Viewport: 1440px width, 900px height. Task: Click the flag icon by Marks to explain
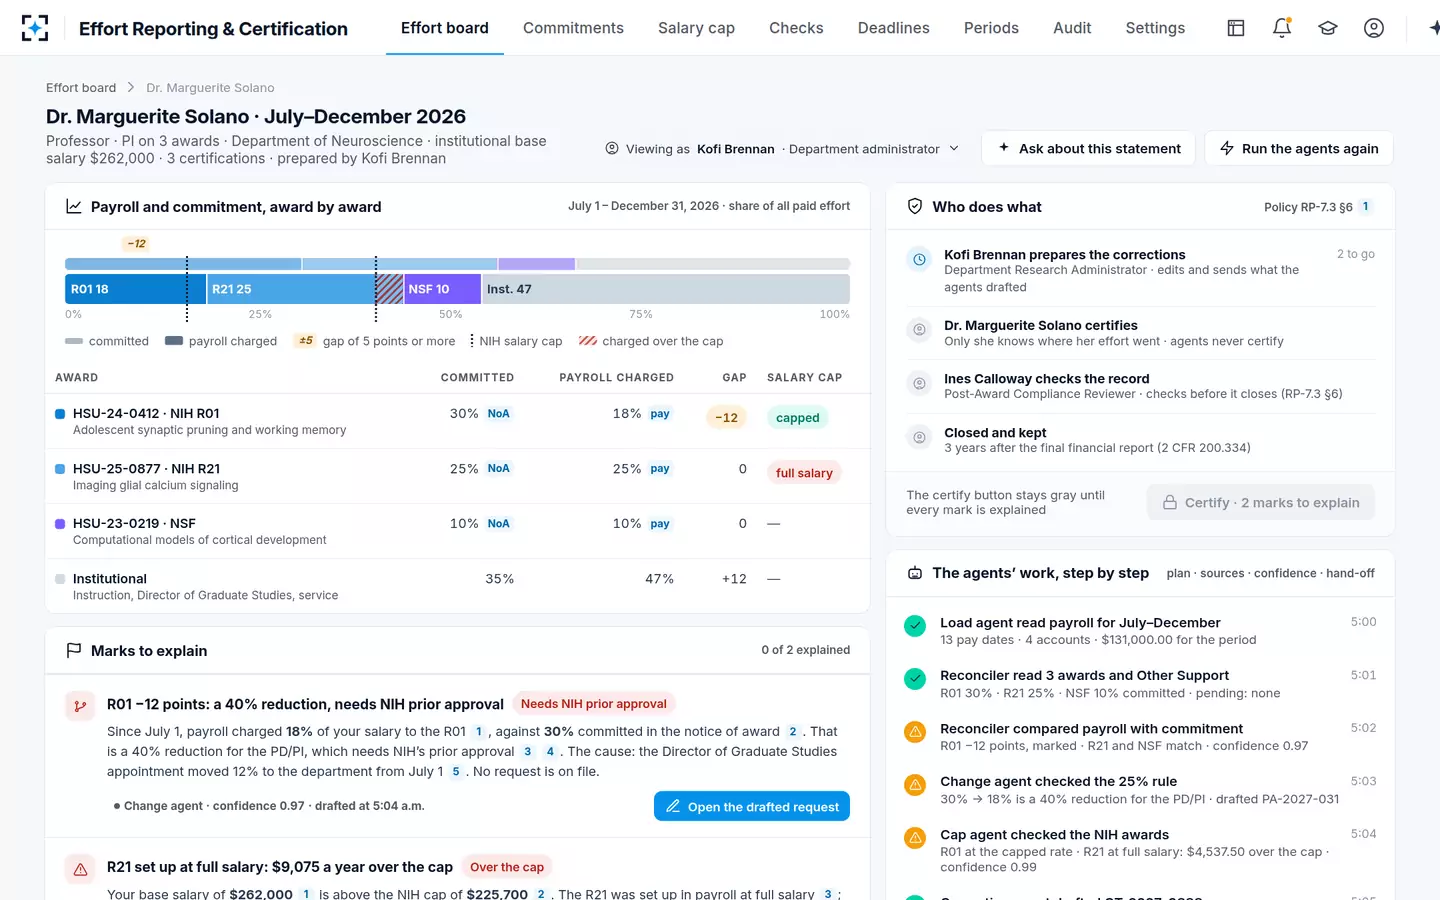coord(74,651)
